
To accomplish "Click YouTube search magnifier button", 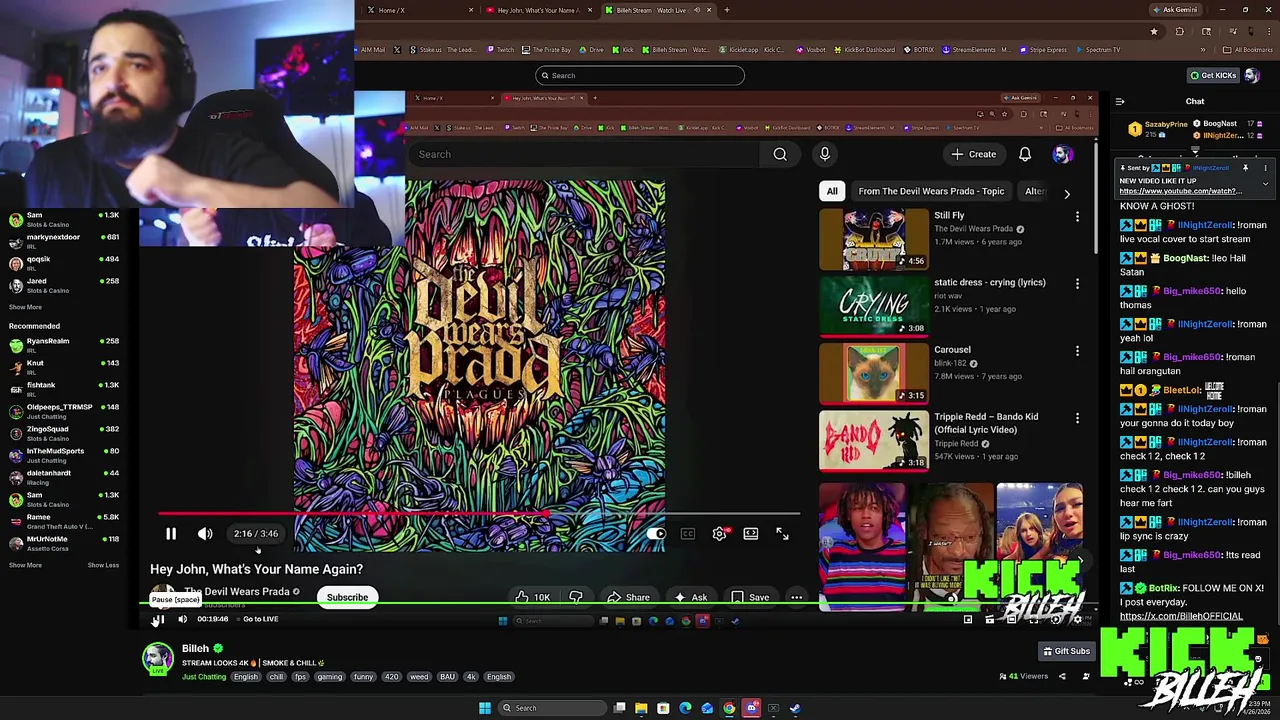I will click(780, 154).
